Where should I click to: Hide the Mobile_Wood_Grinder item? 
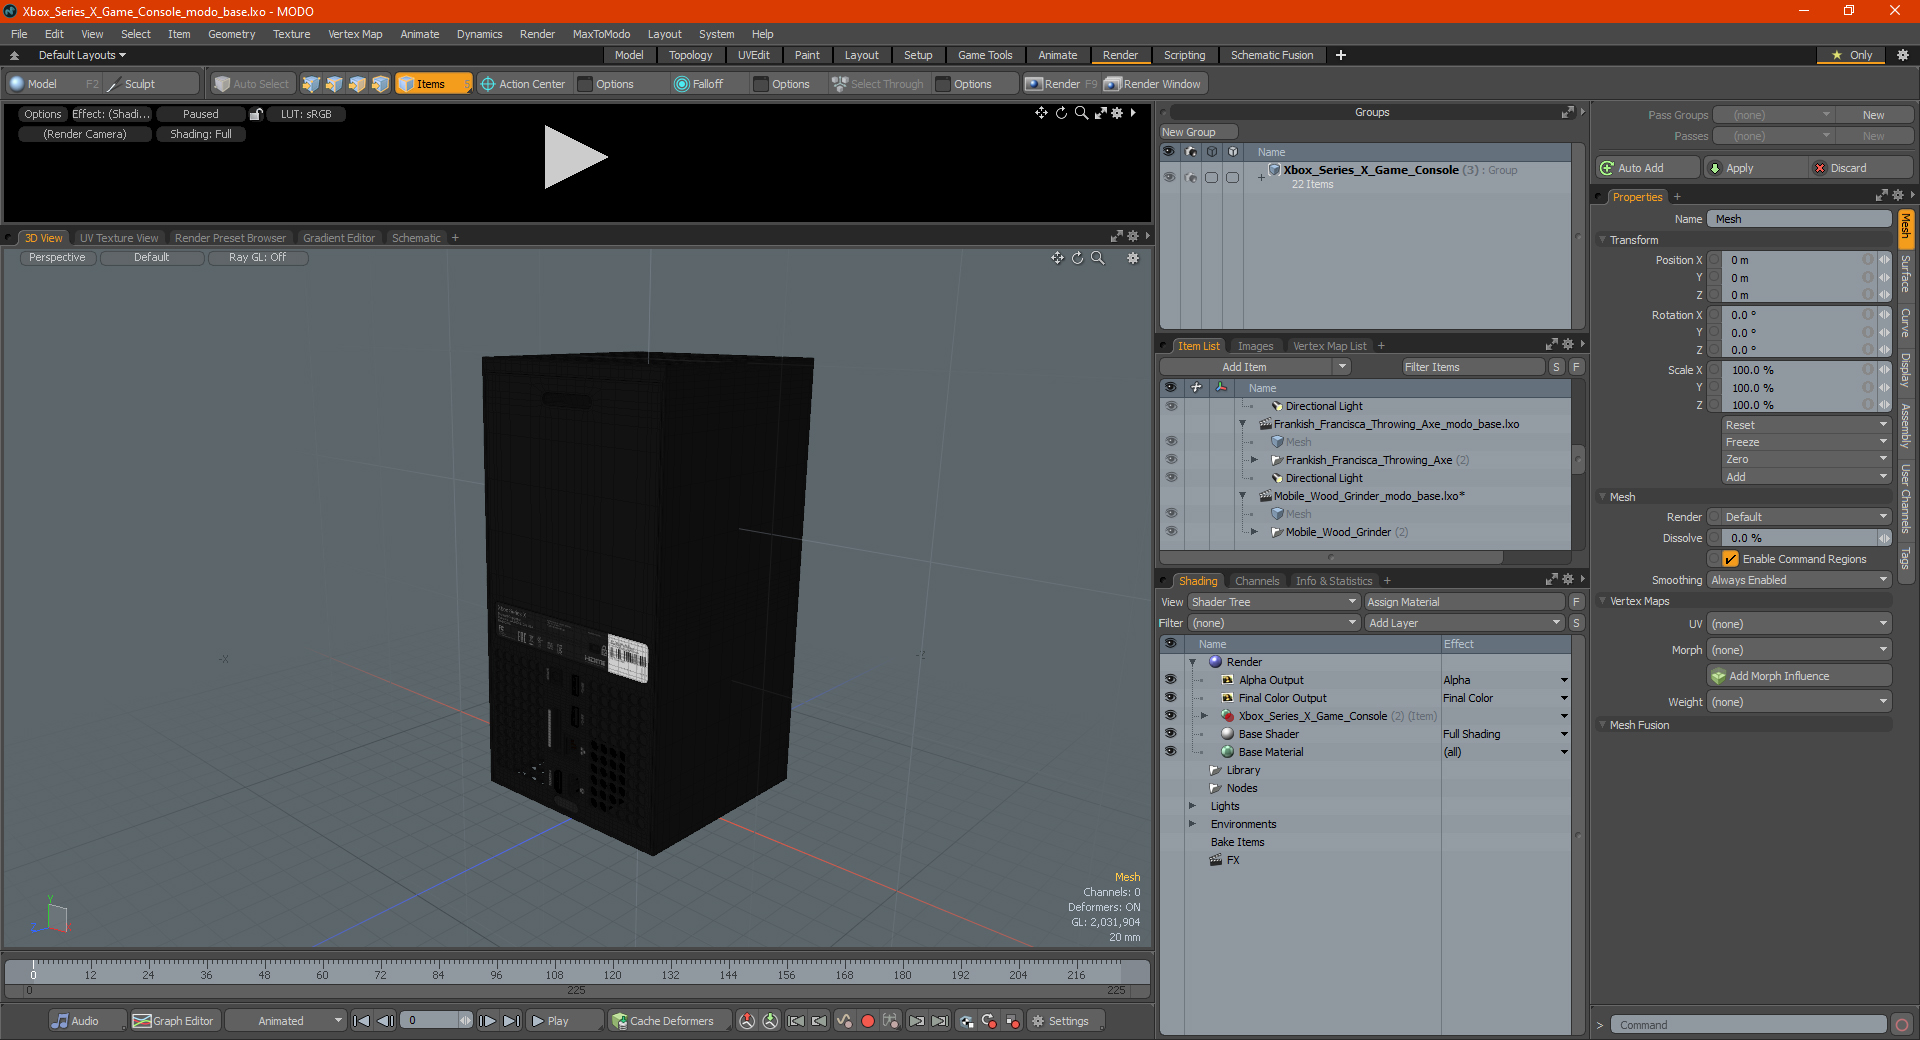[1171, 532]
